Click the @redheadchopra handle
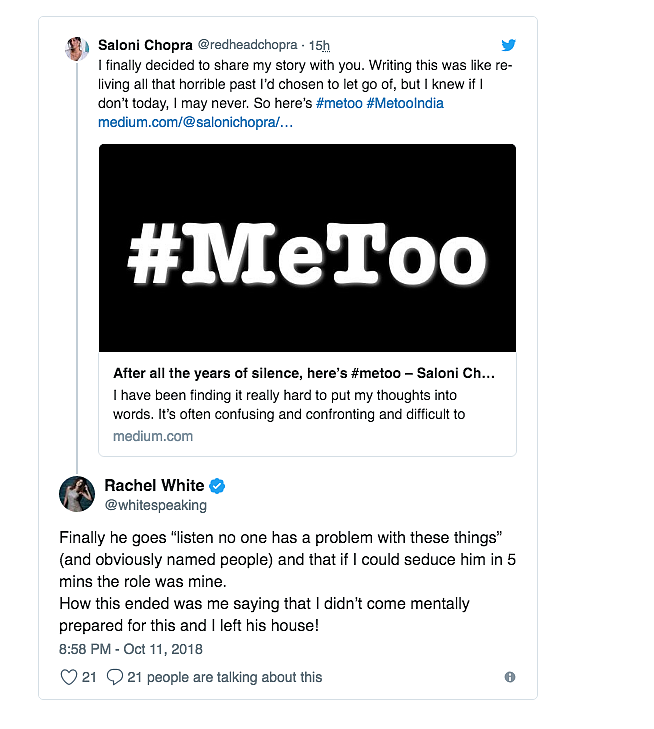This screenshot has width=654, height=729. pyautogui.click(x=247, y=45)
